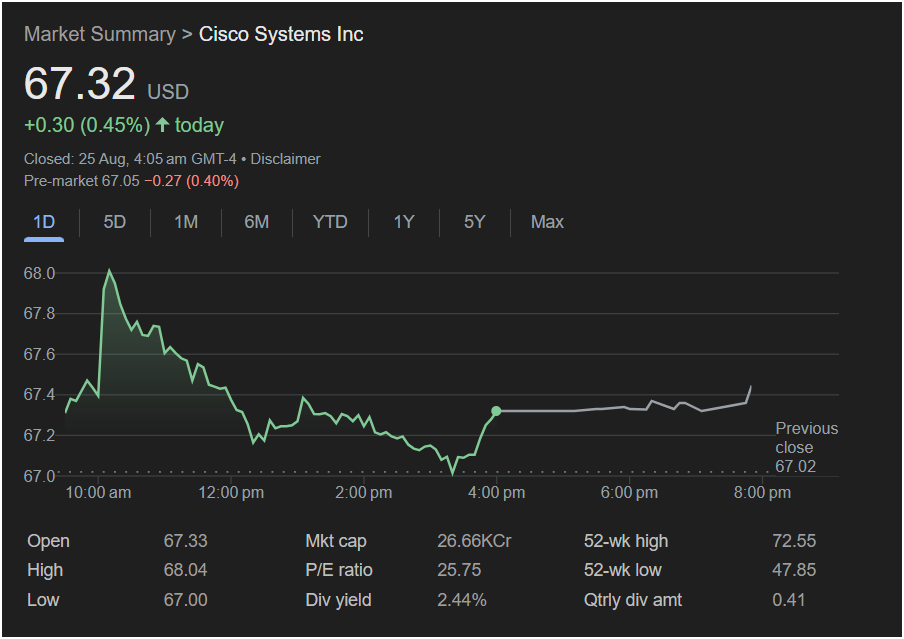Click the Cisco Systems Inc title
Viewport: 904px width, 639px height.
click(281, 35)
